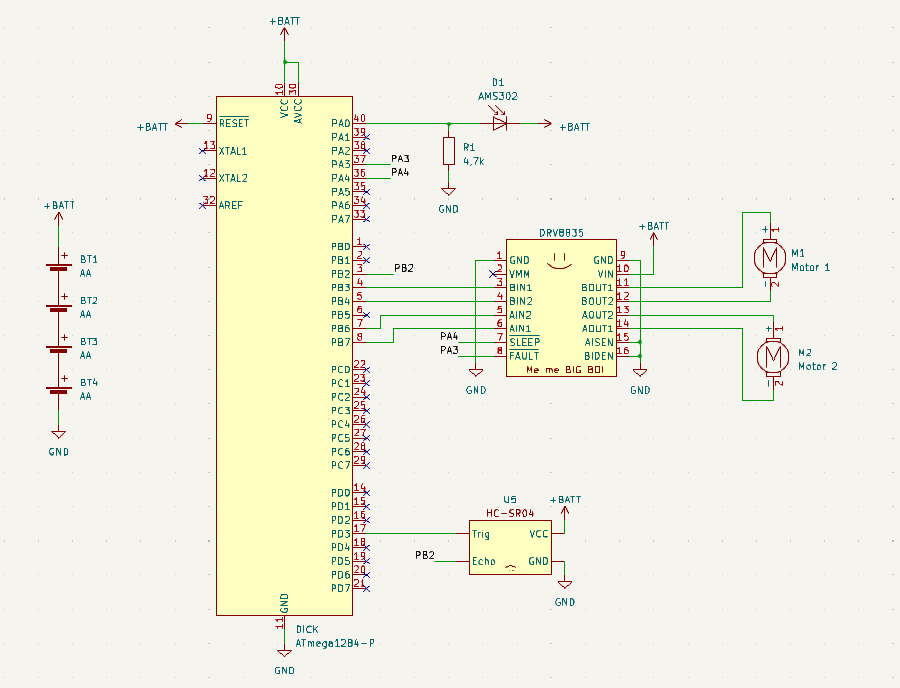Click the D1 AM5302 photodiode symbol
This screenshot has height=688, width=900.
[500, 123]
